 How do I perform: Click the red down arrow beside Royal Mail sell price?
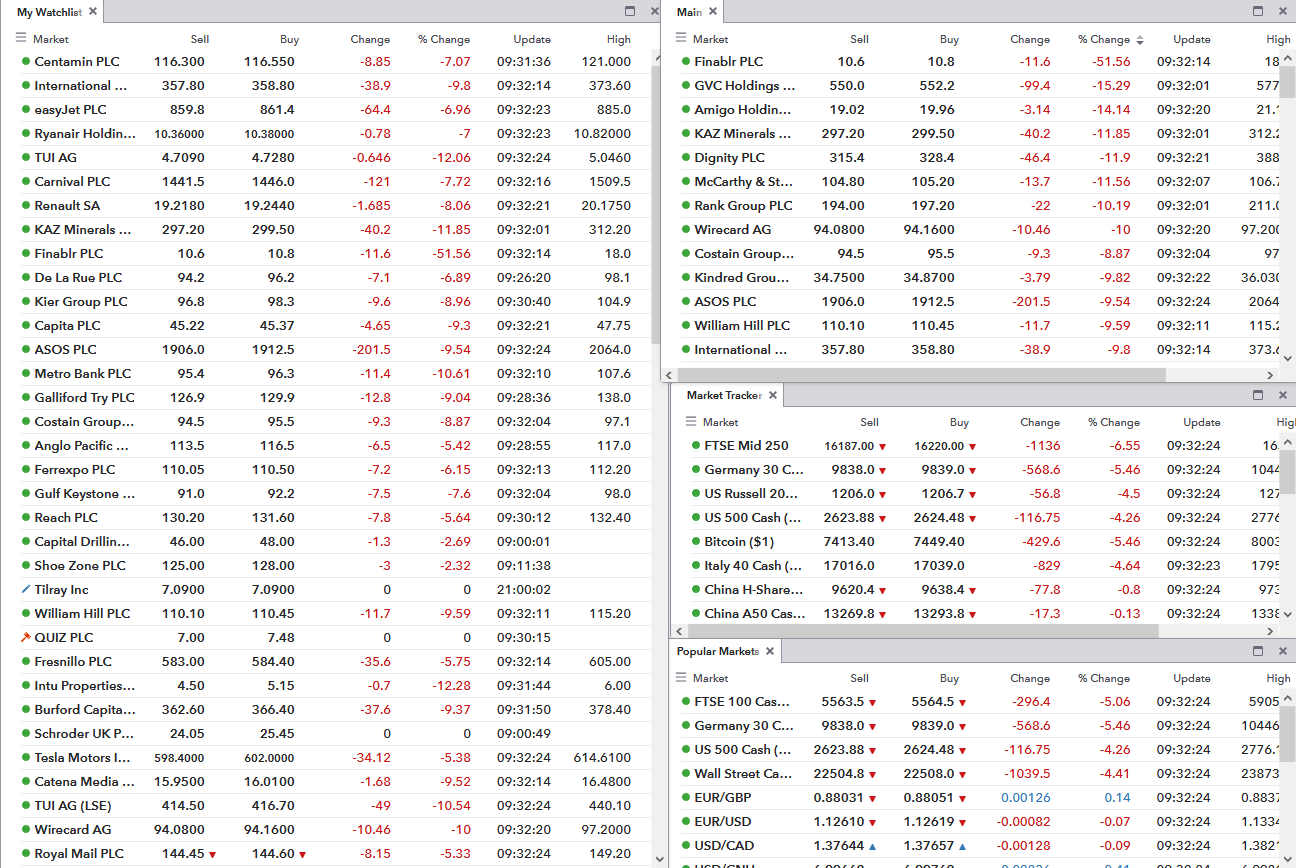[x=213, y=854]
